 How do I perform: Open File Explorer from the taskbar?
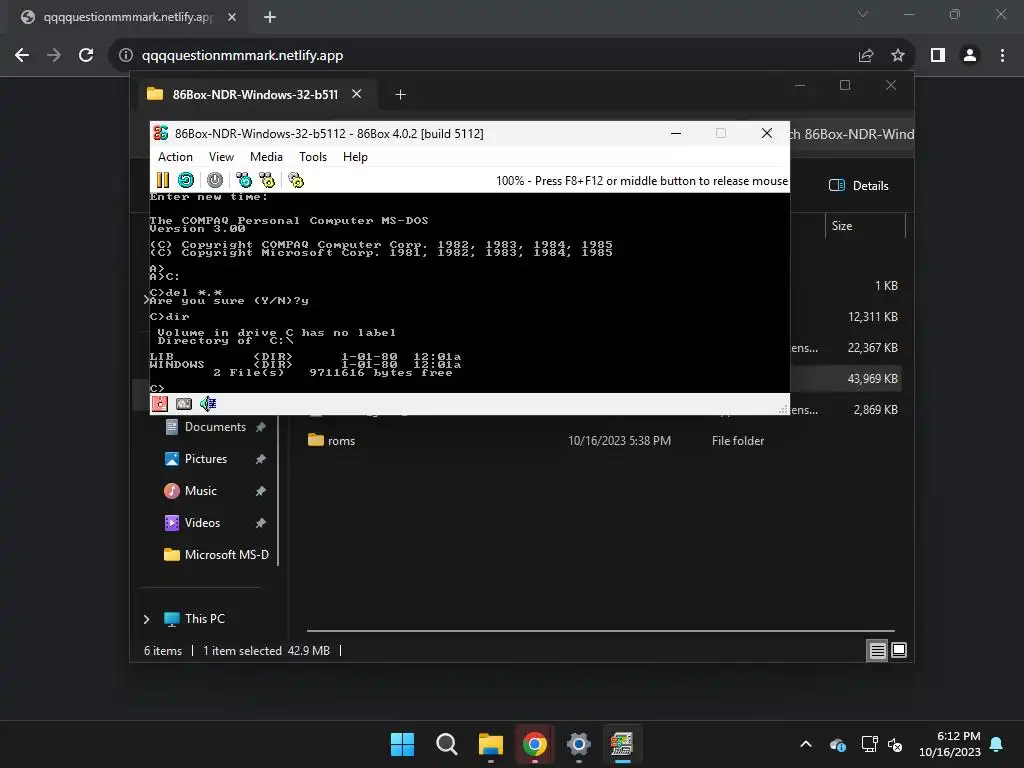click(x=490, y=744)
